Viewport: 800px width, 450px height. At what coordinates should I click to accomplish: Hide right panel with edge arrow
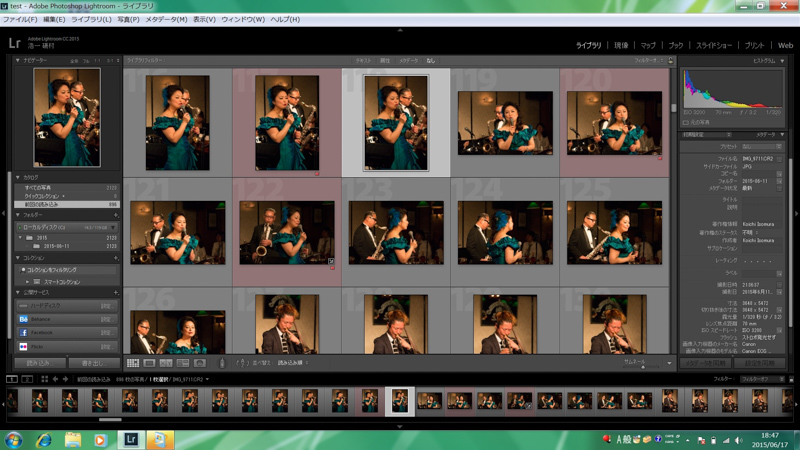[x=796, y=213]
